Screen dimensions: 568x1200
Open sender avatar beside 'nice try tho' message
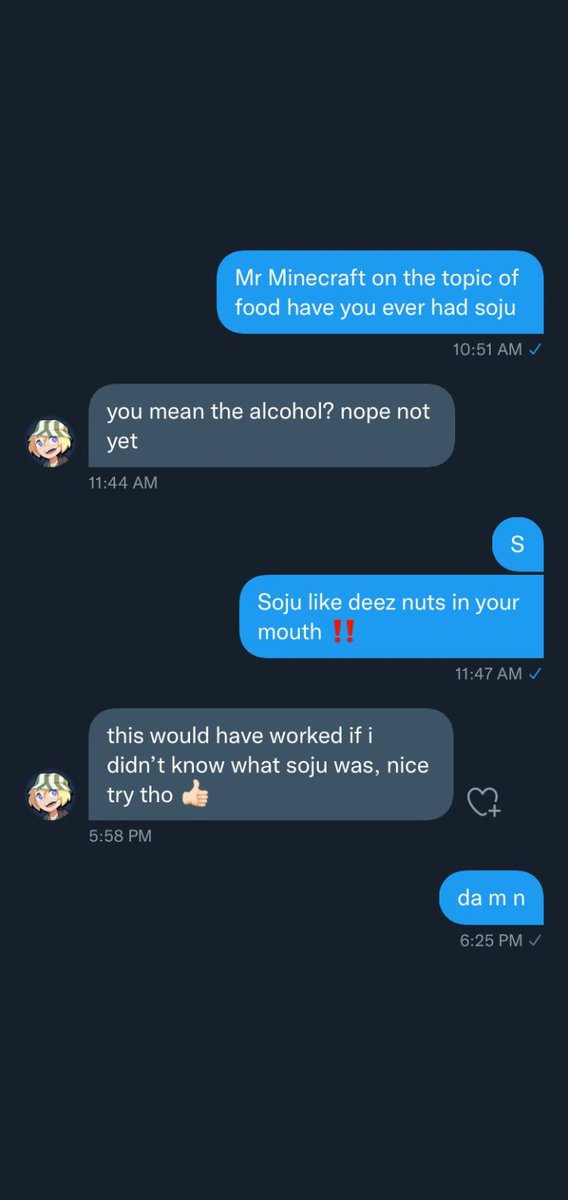point(50,796)
